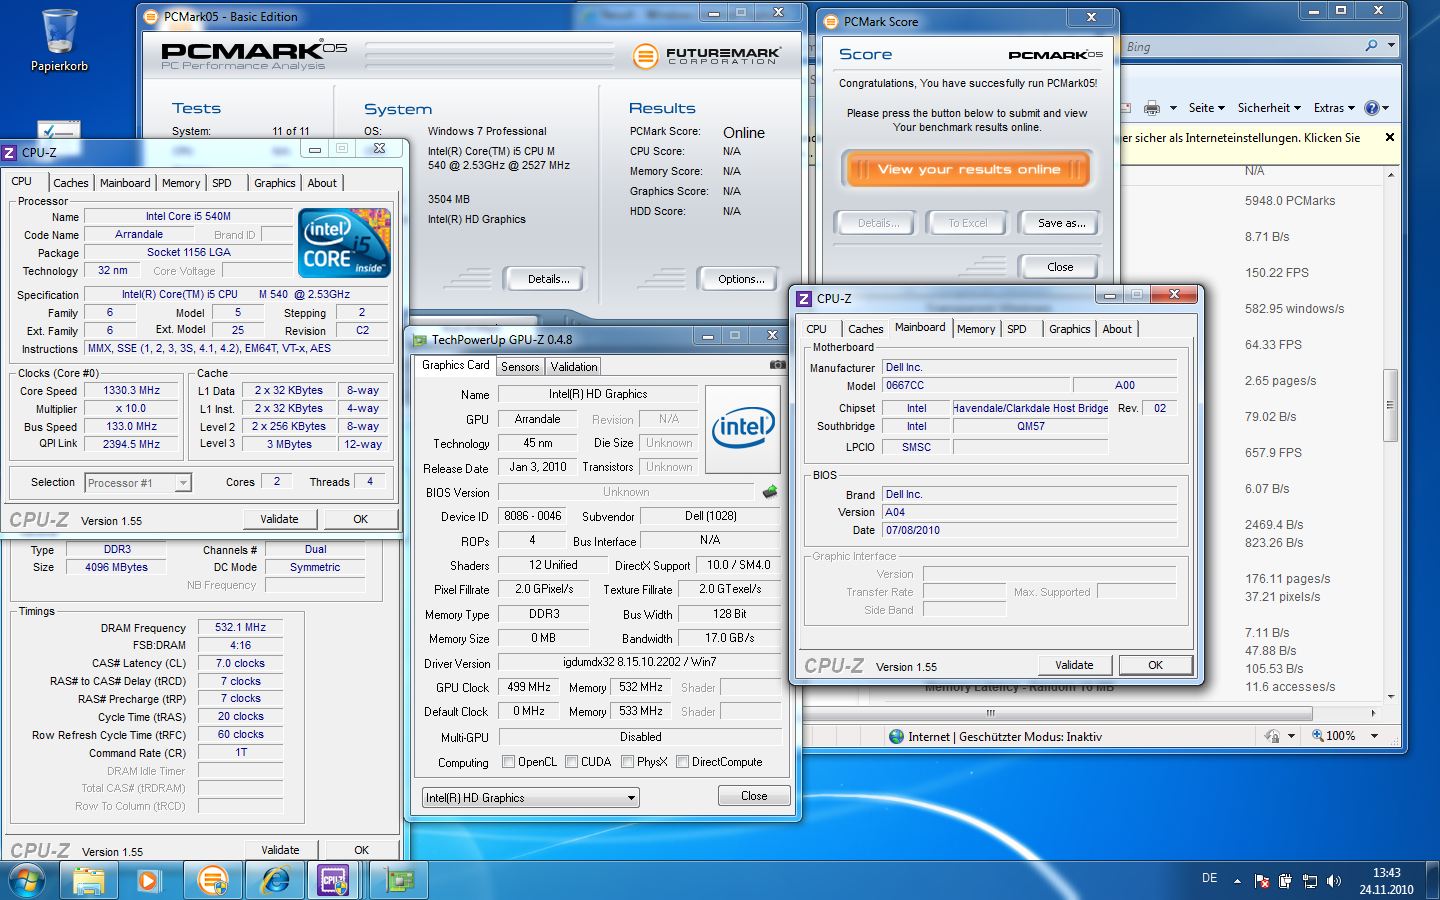Click Close in the PCMark Score dialog
Screen dimensions: 1440x900
tap(1060, 267)
